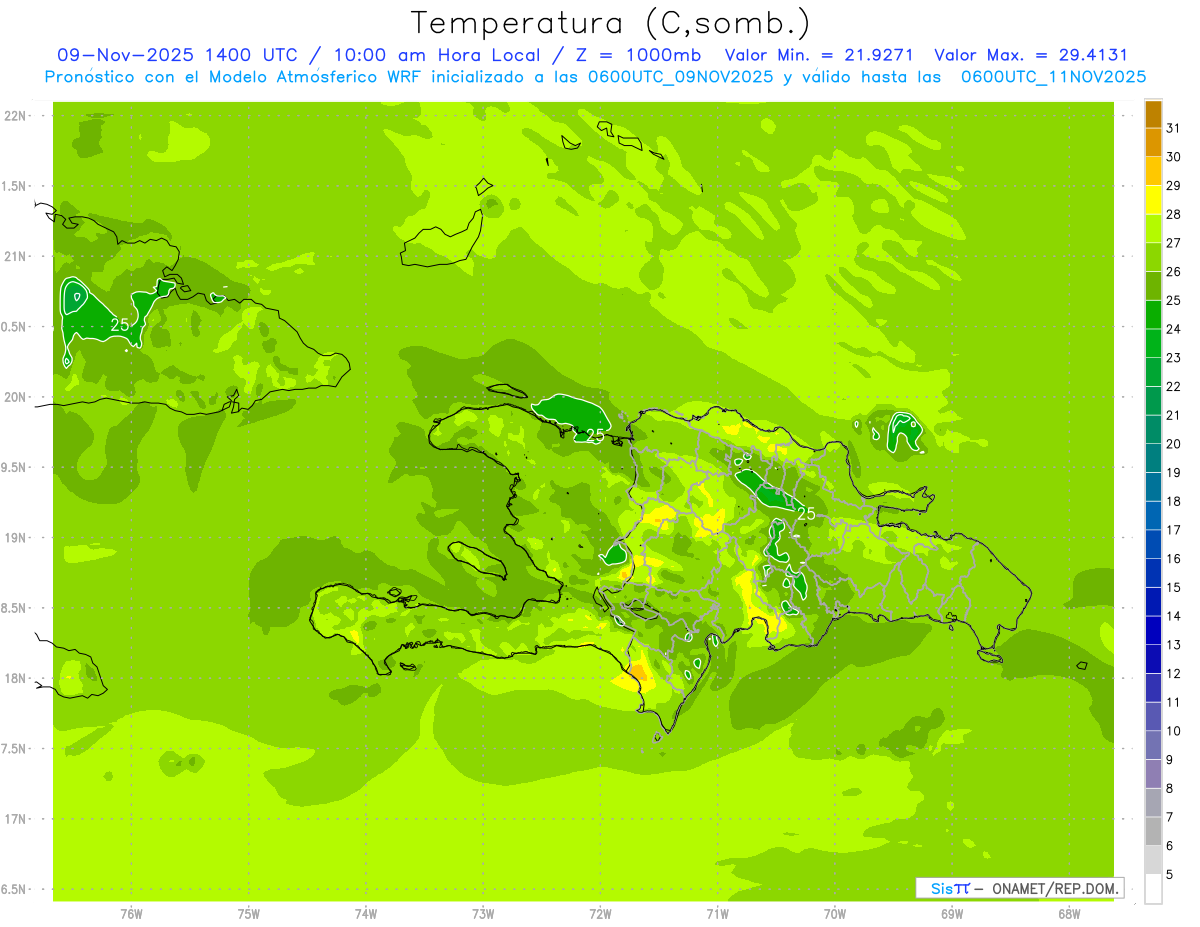
Task: Click the '25' contour label in central Dominican Republic
Action: pos(805,514)
